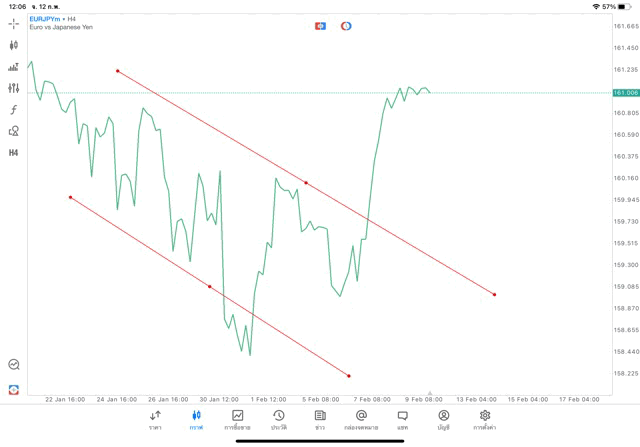Click the red-blue clock icon atop chart
This screenshot has height=447, width=640.
(x=346, y=26)
